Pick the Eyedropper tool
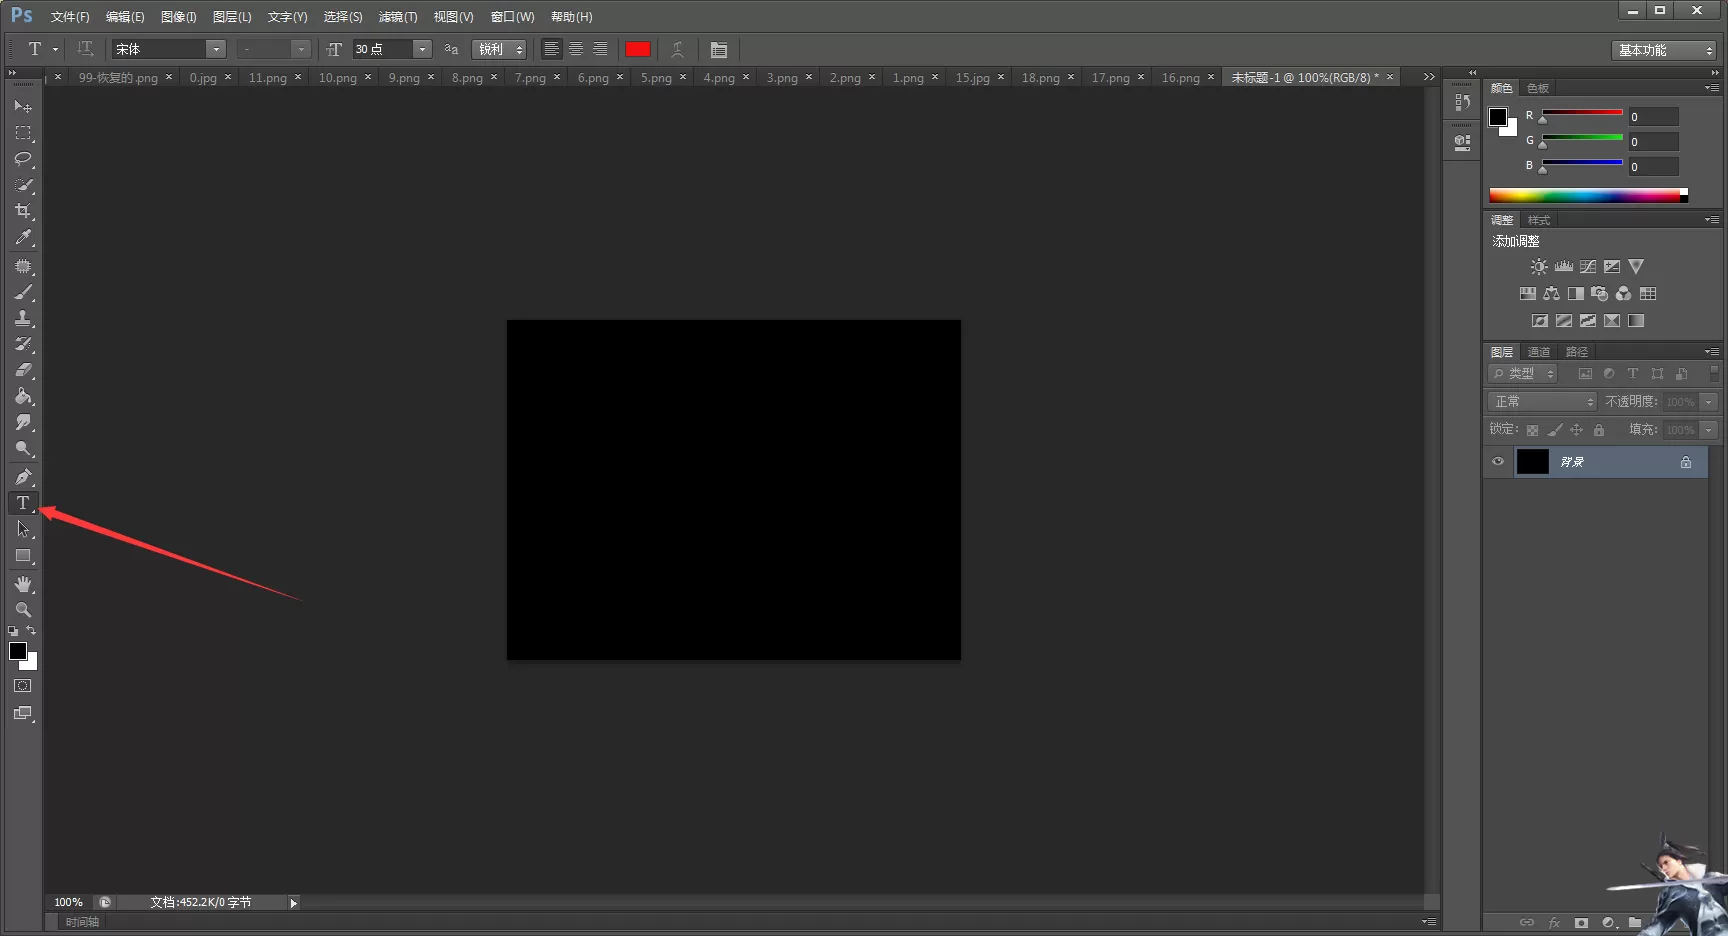 point(23,238)
